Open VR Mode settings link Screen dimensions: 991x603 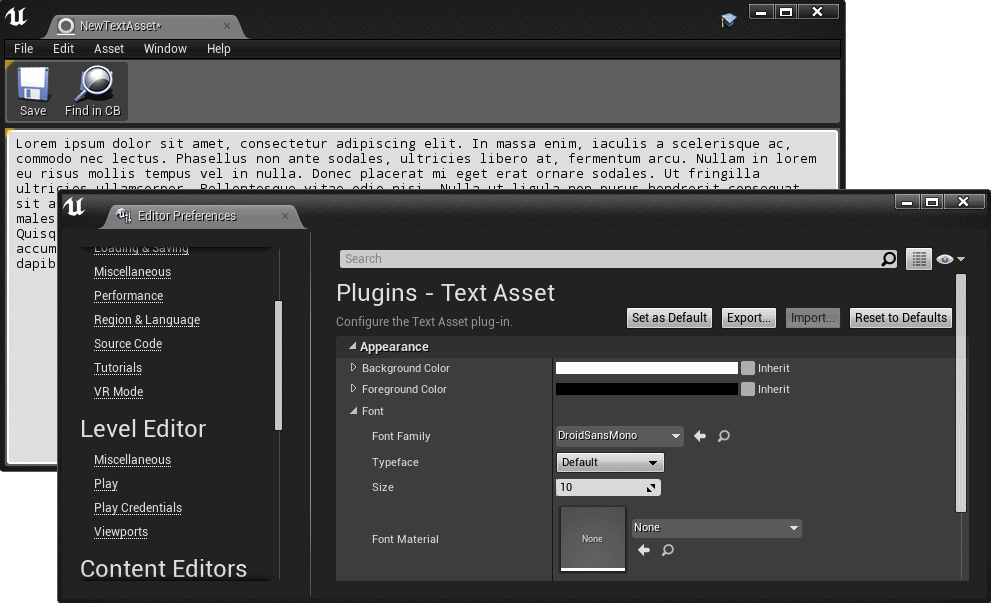click(119, 392)
